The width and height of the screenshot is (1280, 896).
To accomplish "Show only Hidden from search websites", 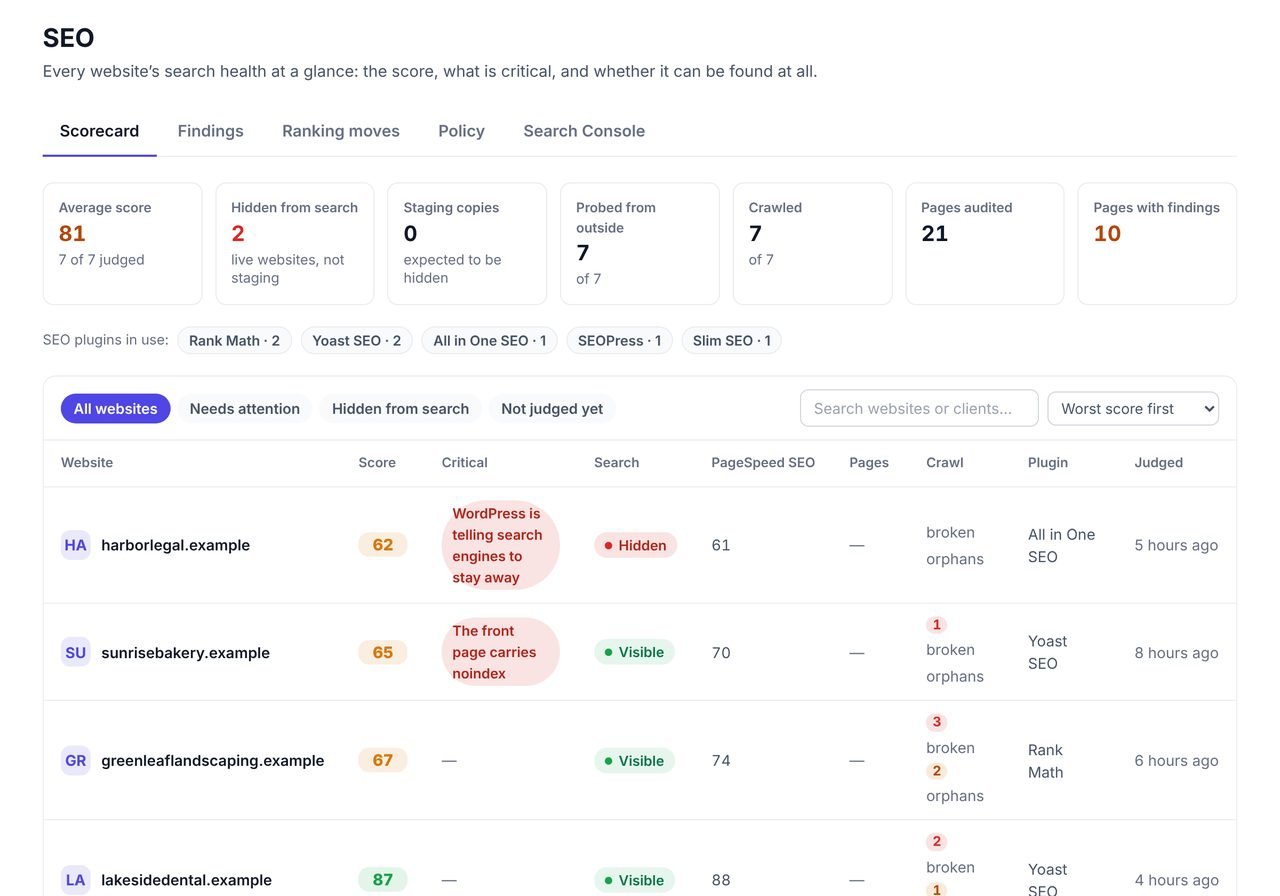I will 400,408.
